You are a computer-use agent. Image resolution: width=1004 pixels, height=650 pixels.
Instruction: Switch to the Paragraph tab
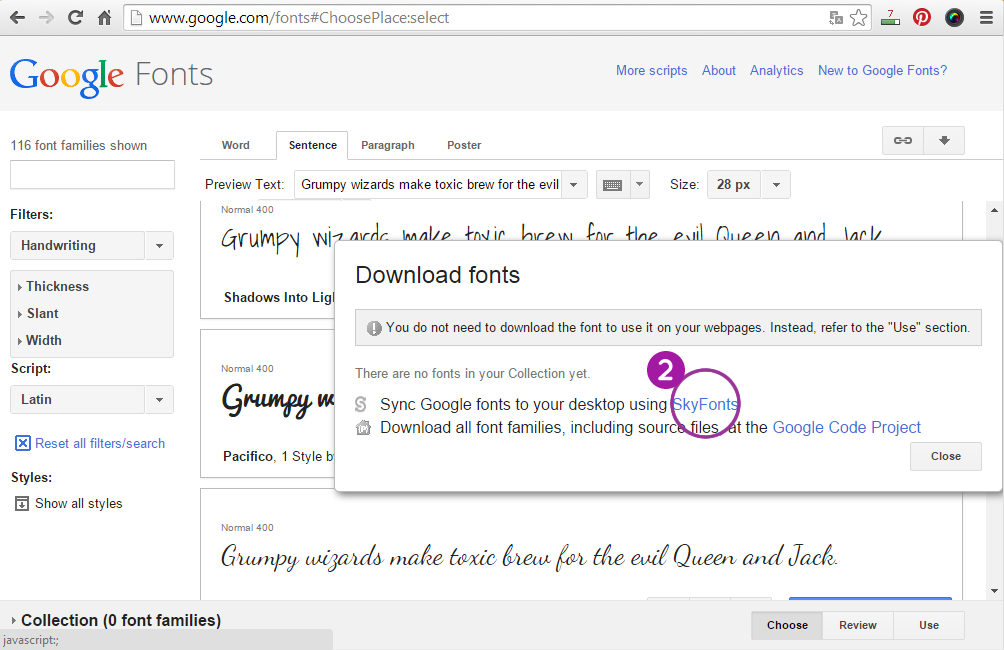(387, 146)
